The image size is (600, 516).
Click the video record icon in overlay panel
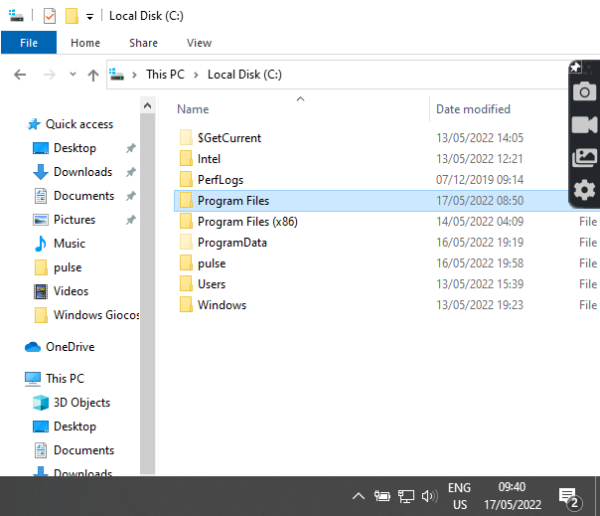point(584,125)
